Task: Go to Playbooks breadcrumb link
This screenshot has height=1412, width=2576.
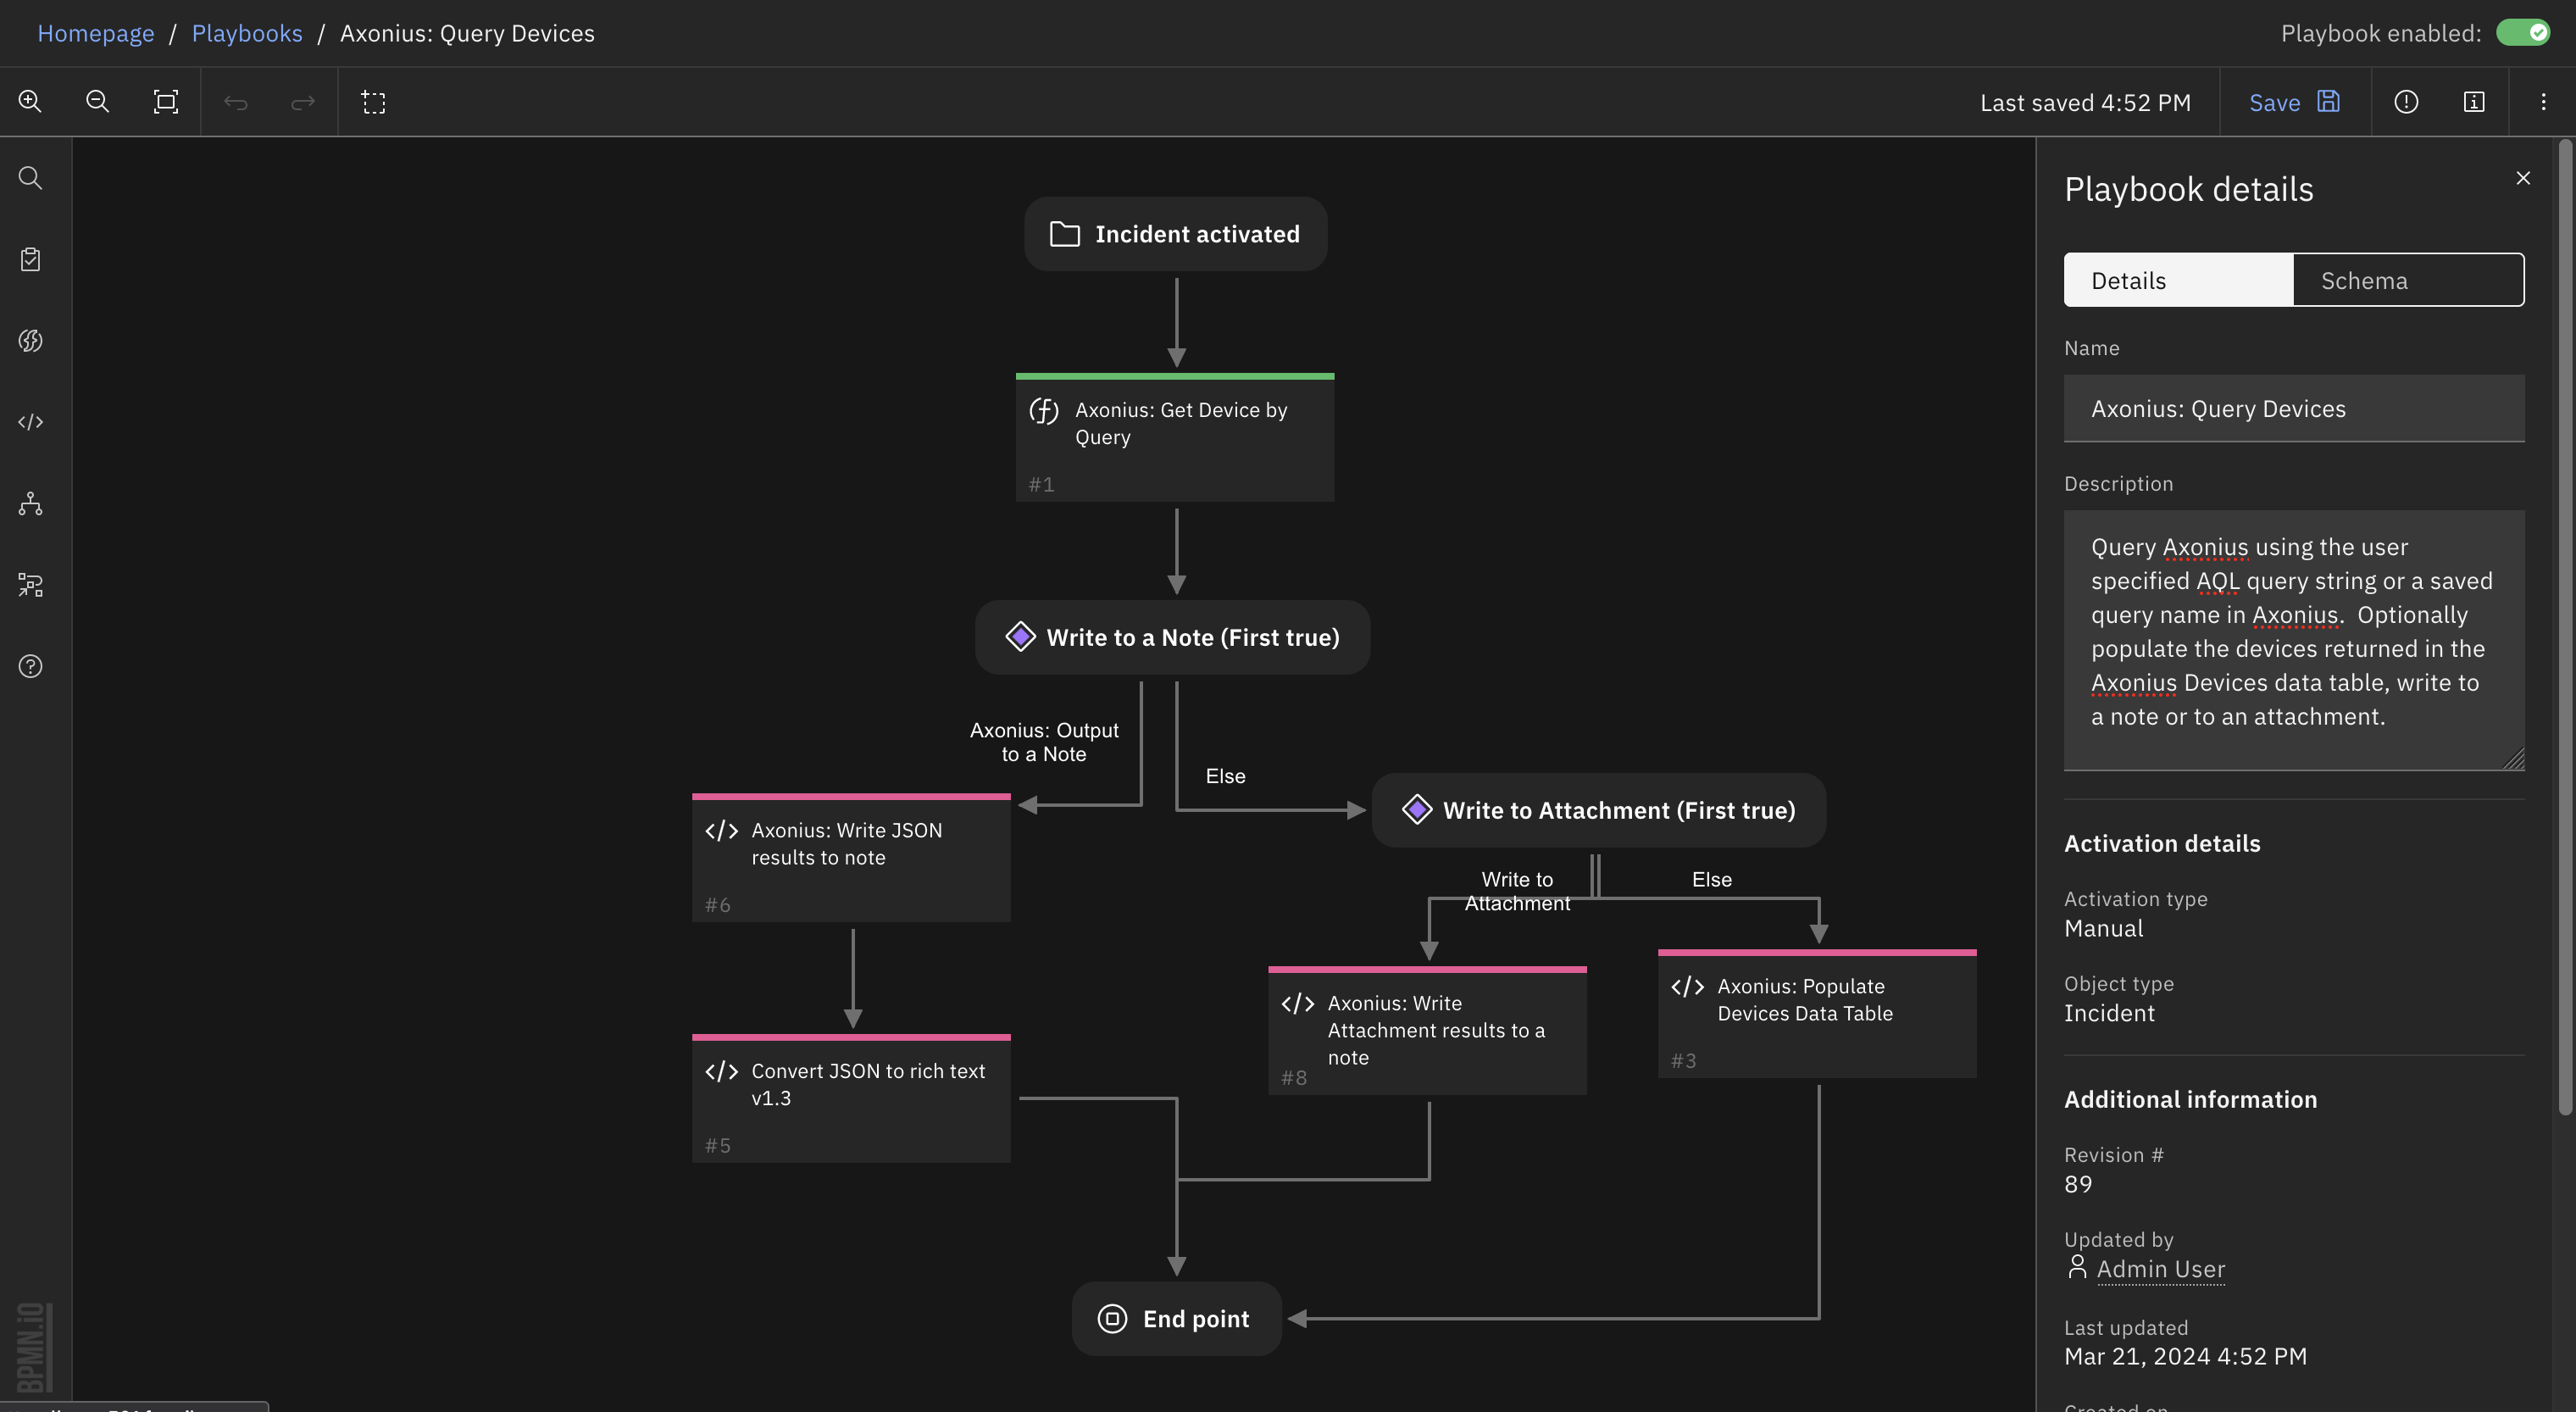Action: tap(247, 33)
